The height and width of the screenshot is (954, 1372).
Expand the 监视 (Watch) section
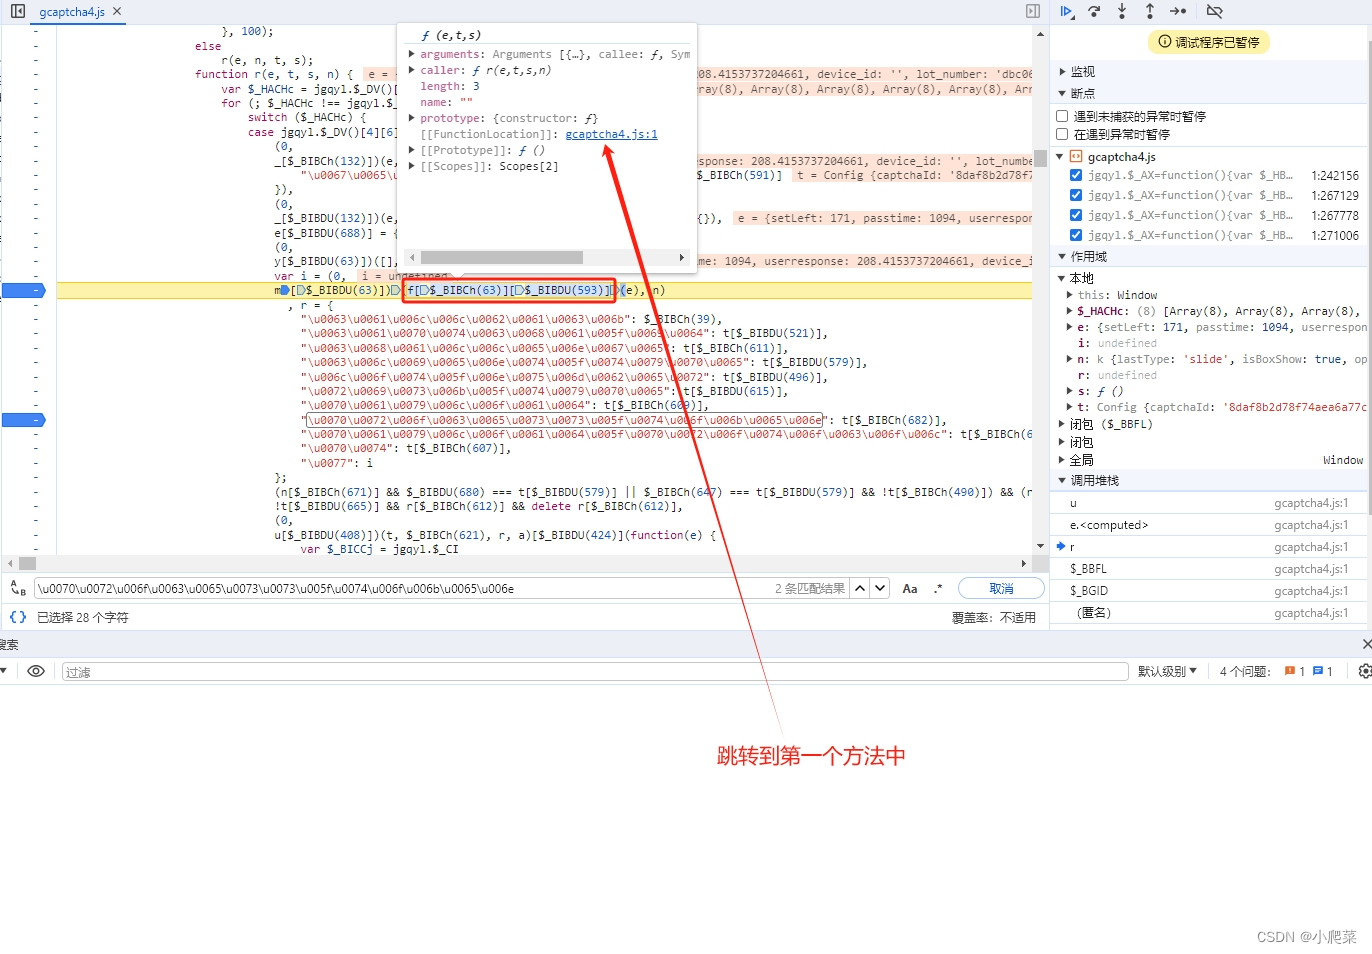pos(1062,72)
